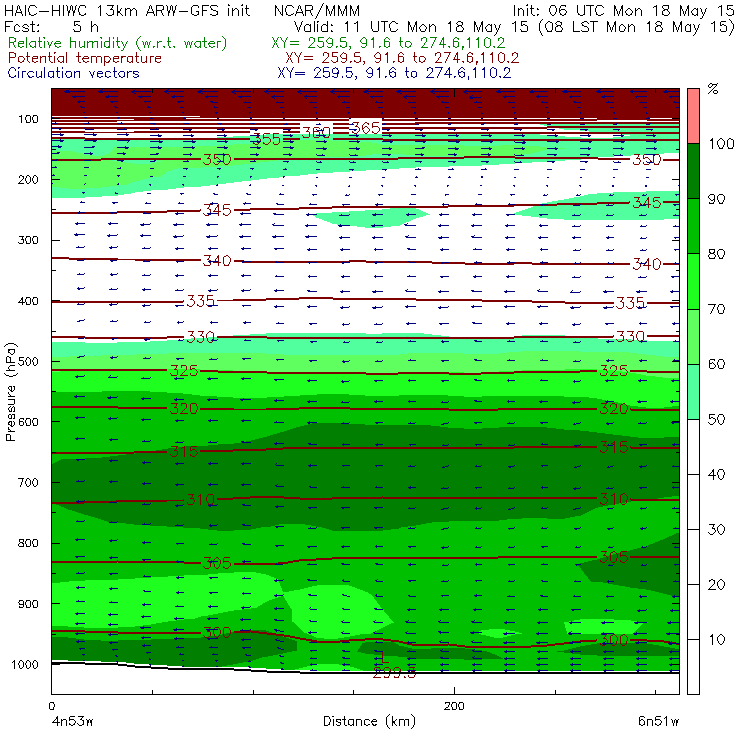Click the left '300' contour label
The image size is (740, 740).
pyautogui.click(x=217, y=632)
